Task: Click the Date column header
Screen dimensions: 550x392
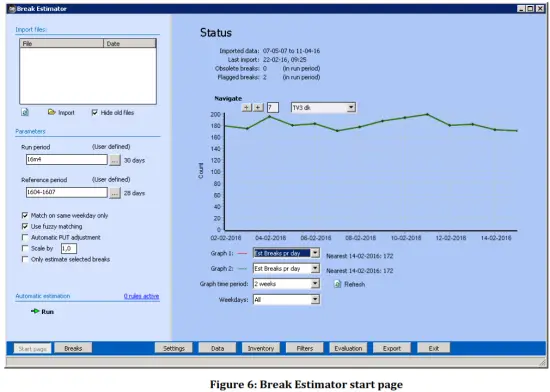Action: click(130, 43)
